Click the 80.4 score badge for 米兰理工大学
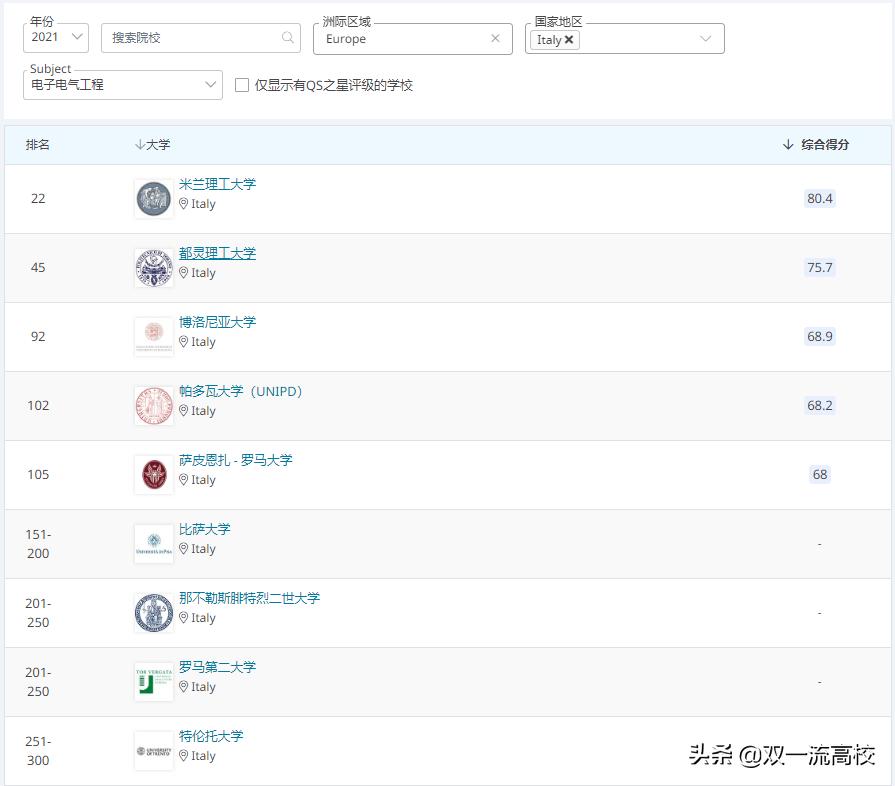The height and width of the screenshot is (786, 895). point(820,198)
